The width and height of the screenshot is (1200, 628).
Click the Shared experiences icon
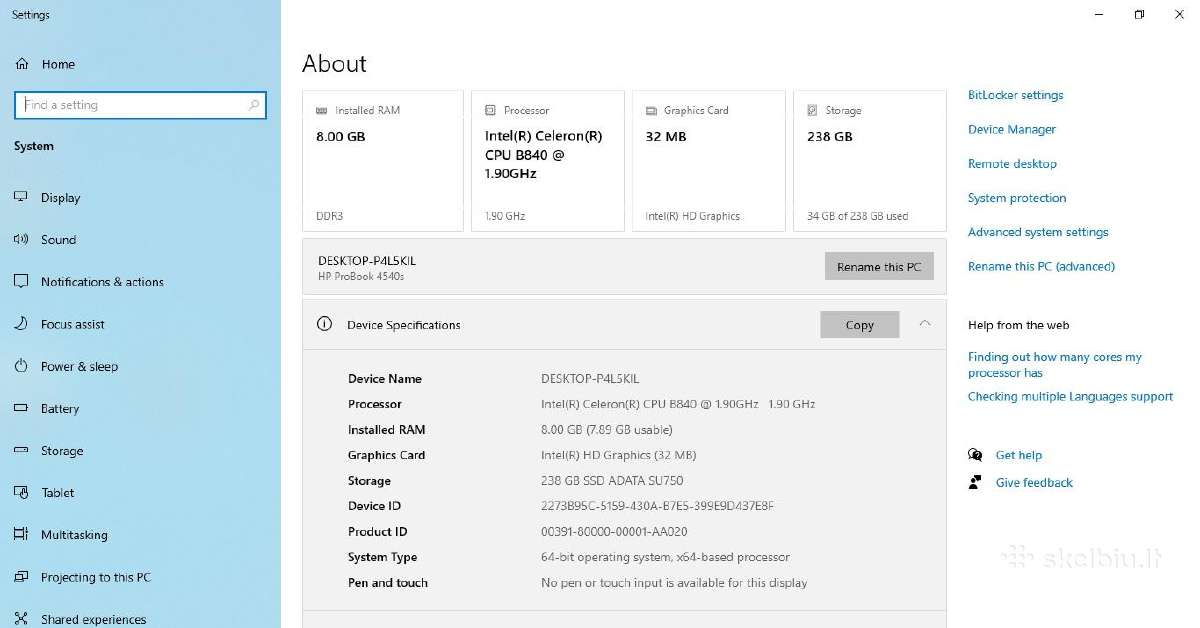coord(21,619)
